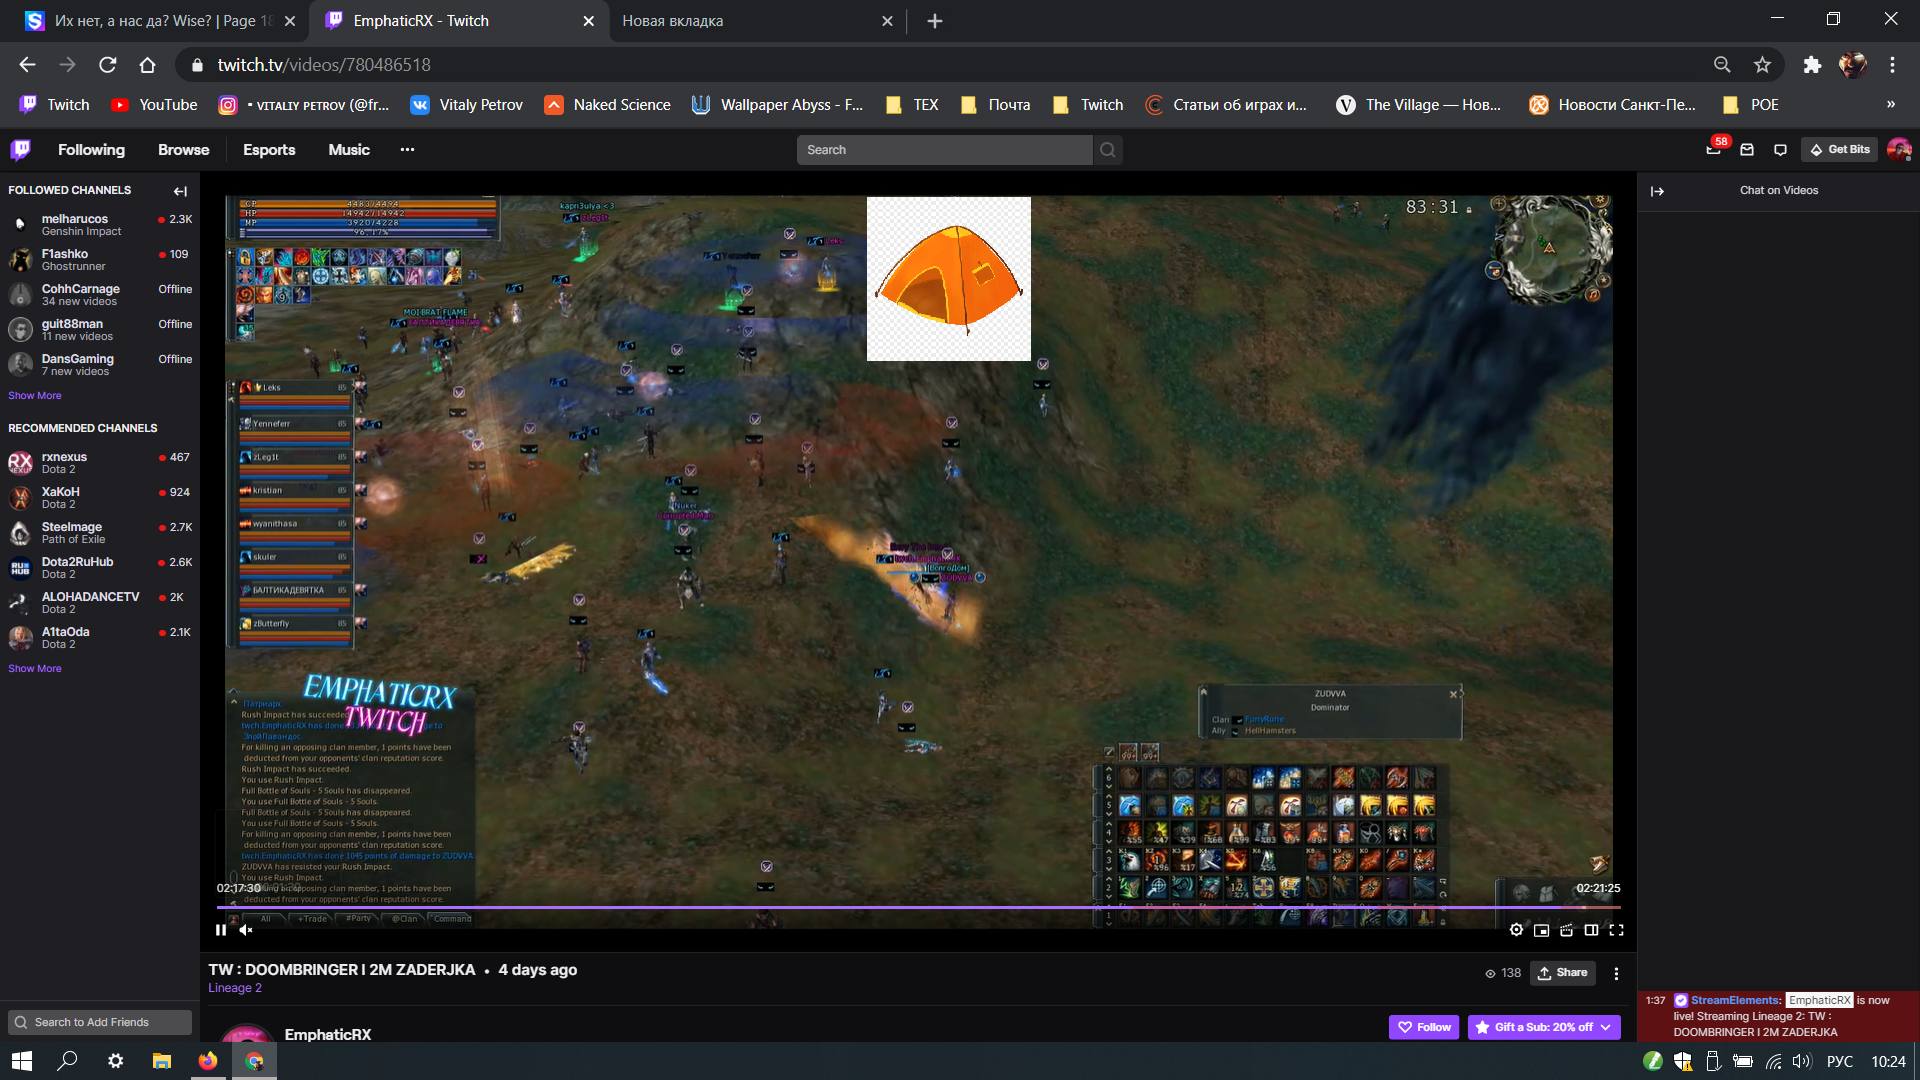Image resolution: width=1920 pixels, height=1080 pixels.
Task: Expand Gift a Sub dropdown
Action: [1605, 1027]
